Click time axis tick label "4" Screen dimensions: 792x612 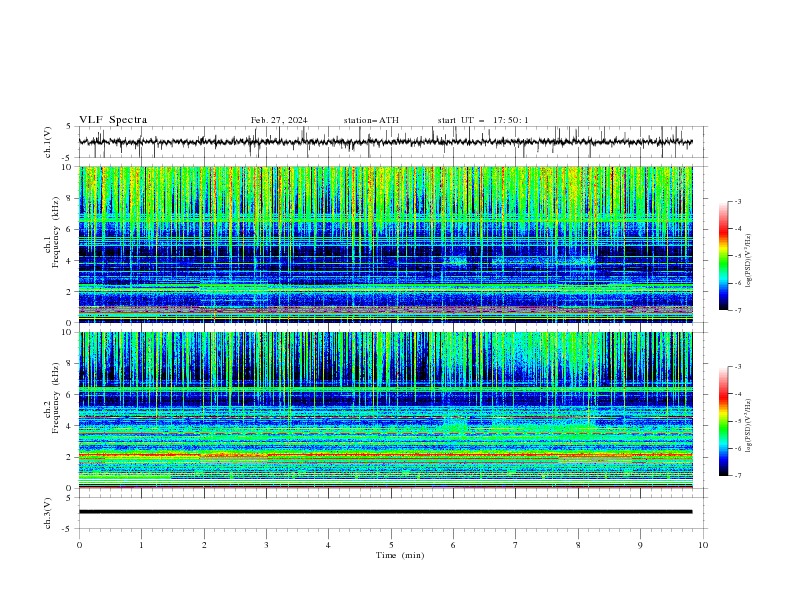click(x=329, y=545)
